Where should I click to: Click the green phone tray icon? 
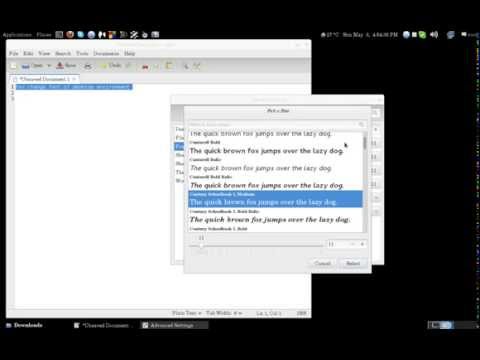pos(422,35)
